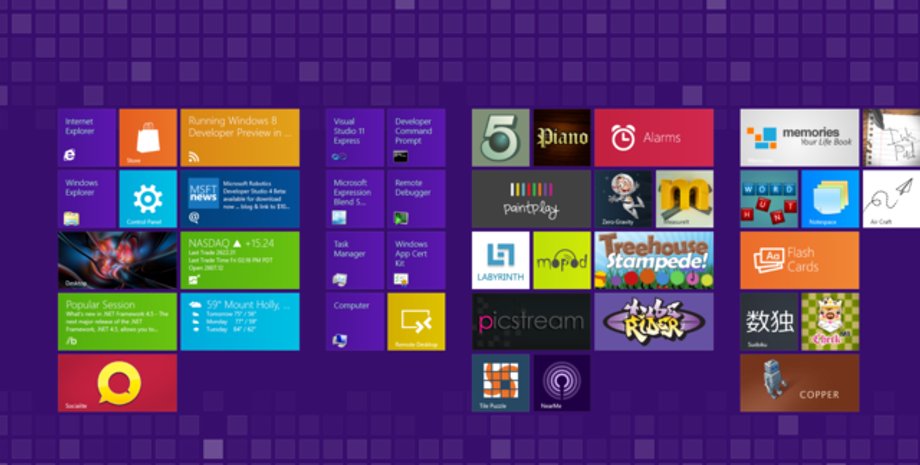920x465 pixels.
Task: Launch the Store app tile
Action: click(147, 138)
